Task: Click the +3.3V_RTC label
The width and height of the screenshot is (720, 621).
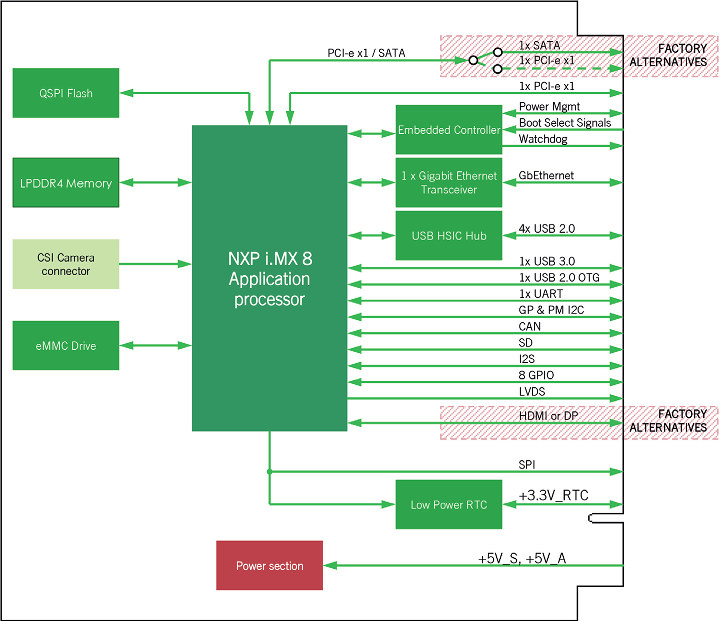Action: coord(553,496)
